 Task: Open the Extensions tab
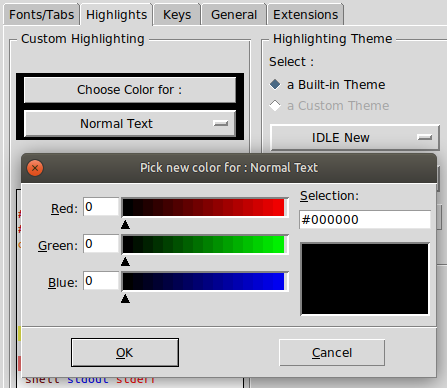(306, 15)
